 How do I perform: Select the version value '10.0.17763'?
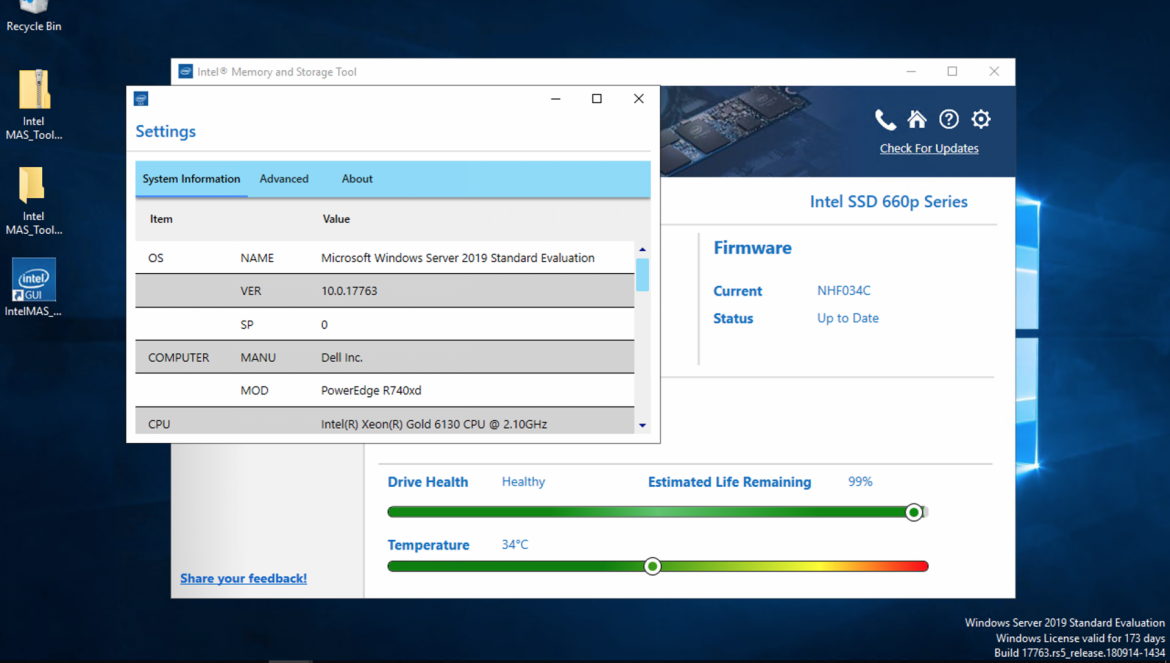point(349,291)
